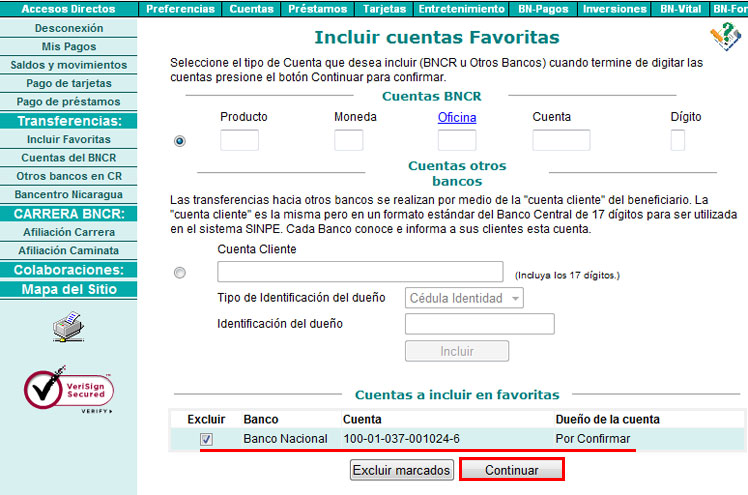Click the Transferencias section header
Viewport: 748px width, 495px height.
tap(69, 121)
